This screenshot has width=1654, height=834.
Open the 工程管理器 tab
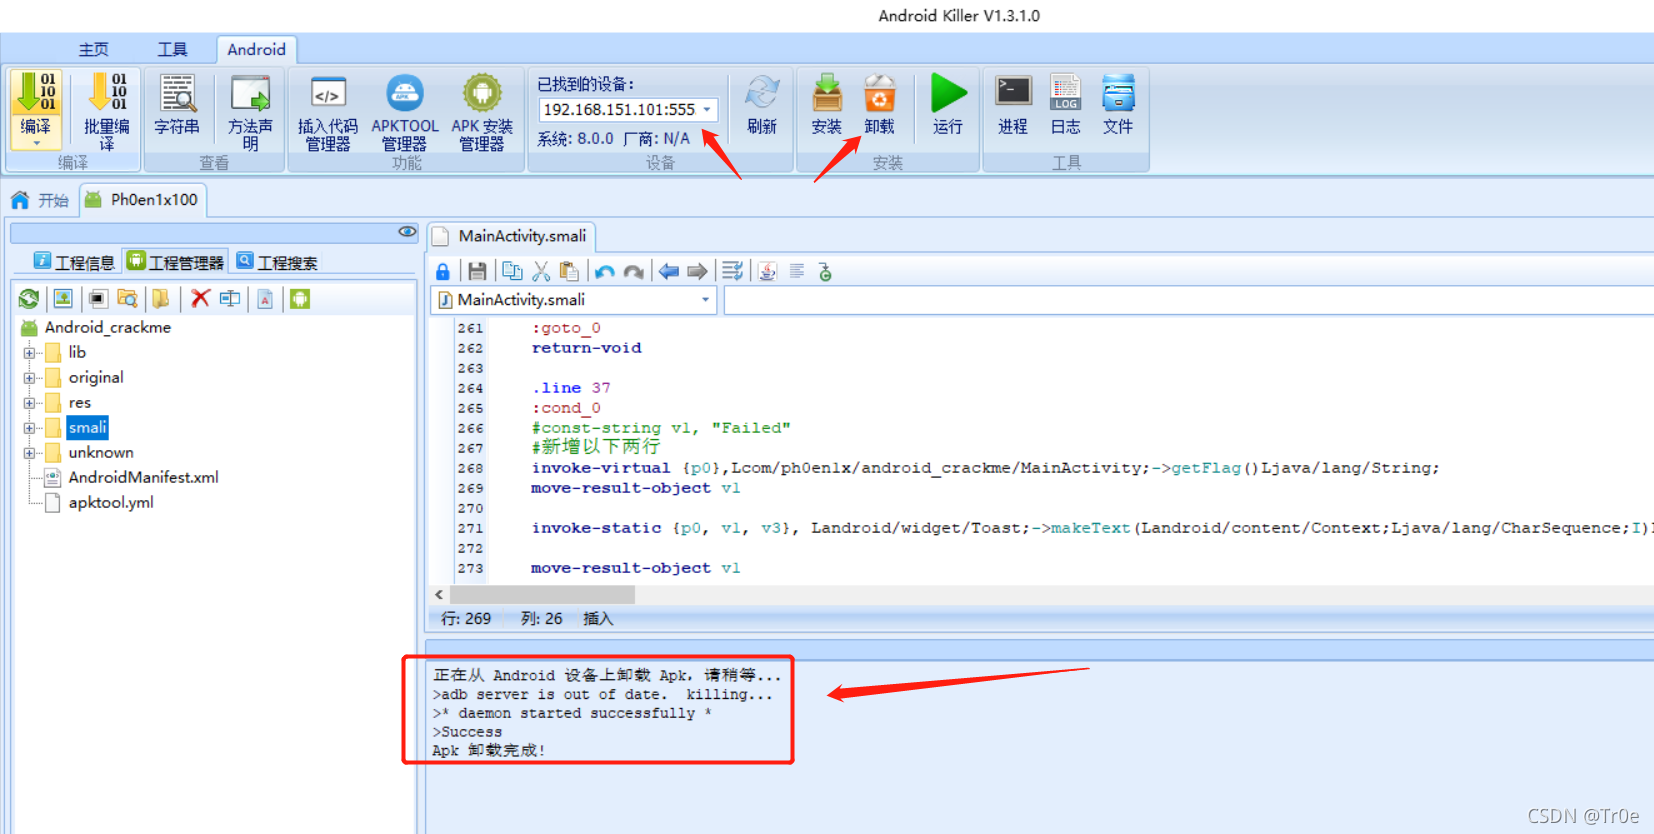(x=175, y=262)
